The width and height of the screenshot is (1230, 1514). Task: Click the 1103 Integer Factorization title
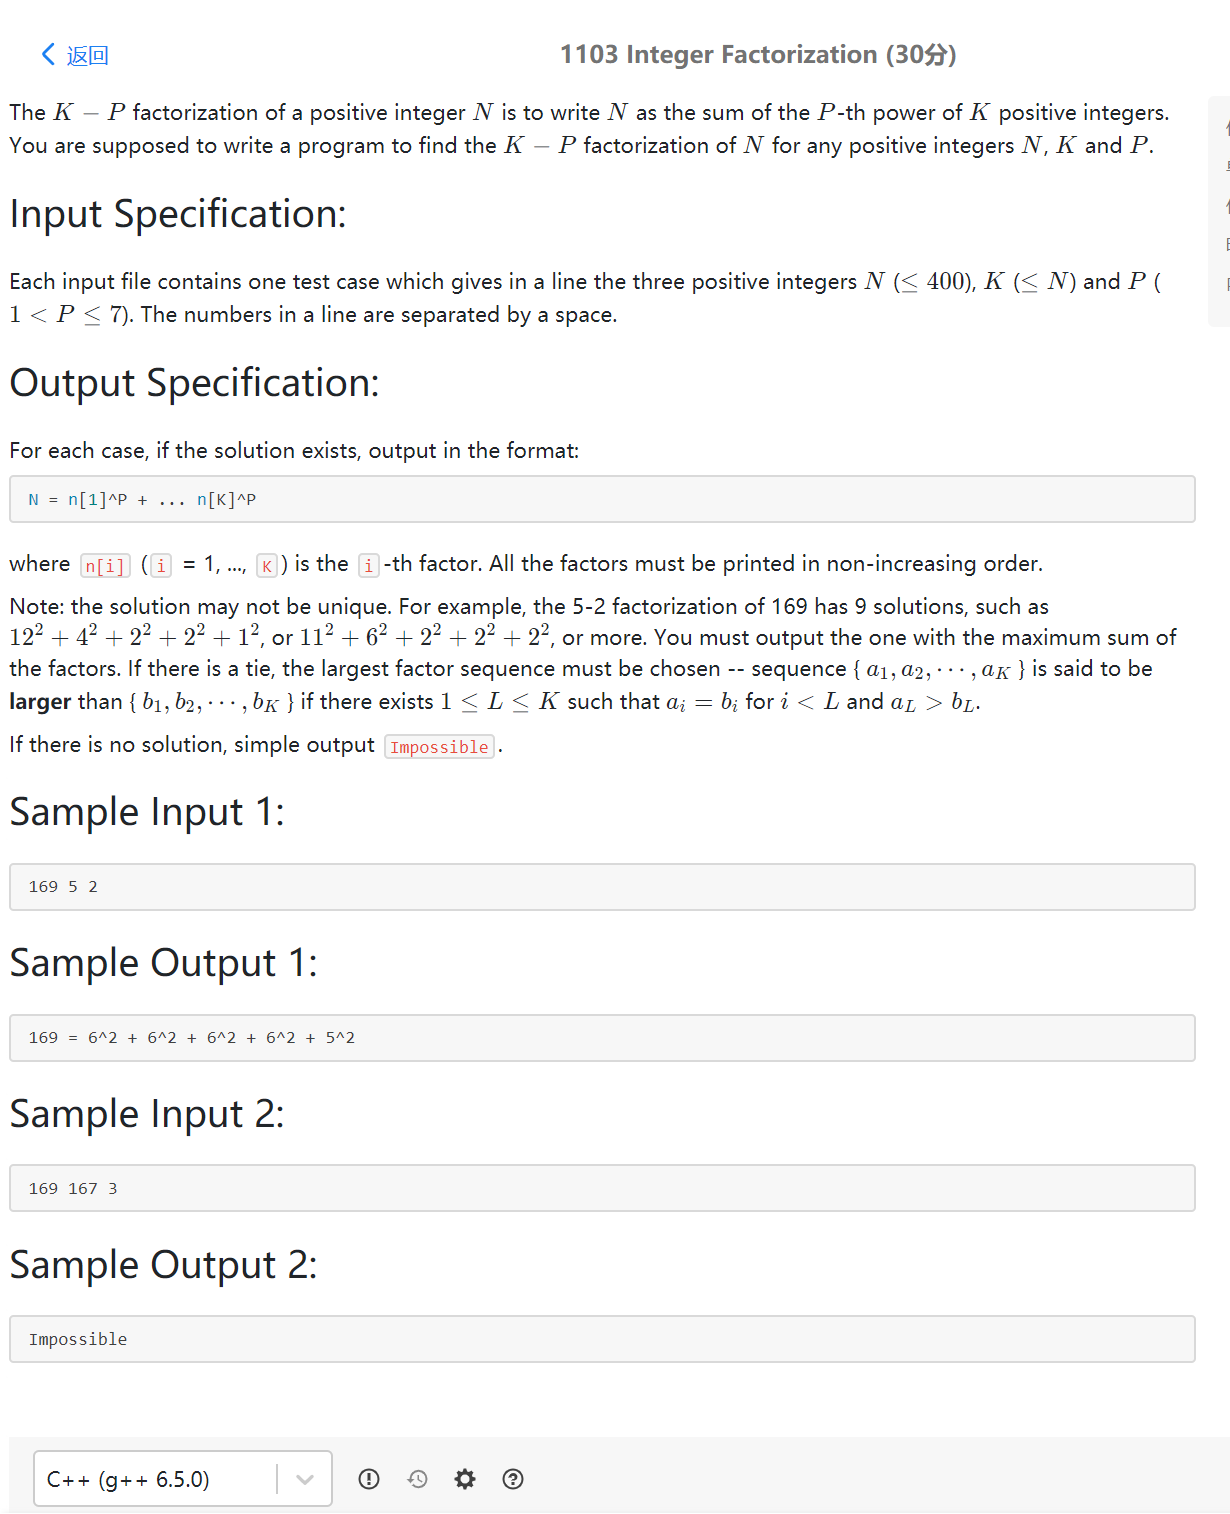coord(758,54)
